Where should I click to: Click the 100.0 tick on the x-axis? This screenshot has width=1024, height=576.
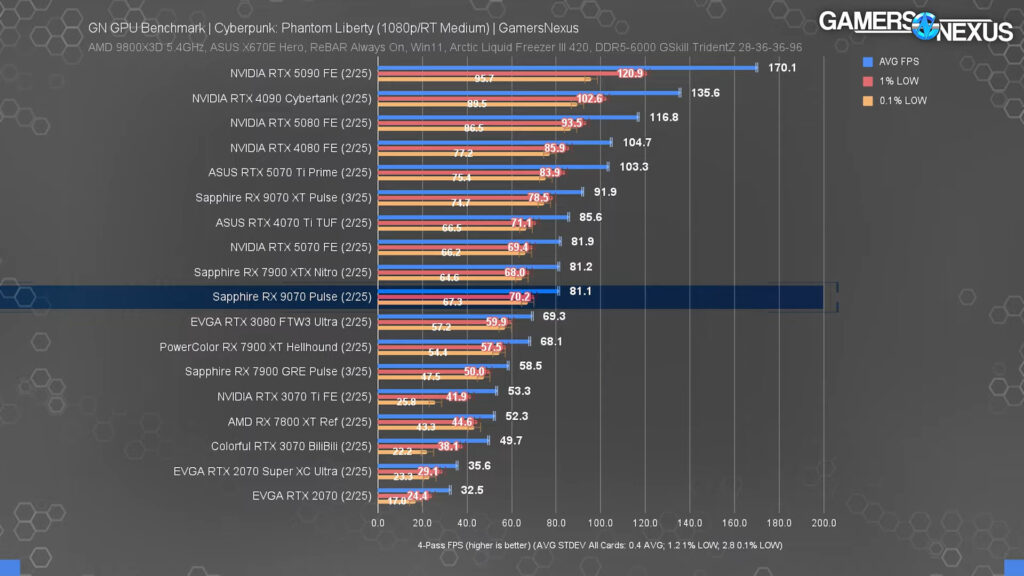600,523
